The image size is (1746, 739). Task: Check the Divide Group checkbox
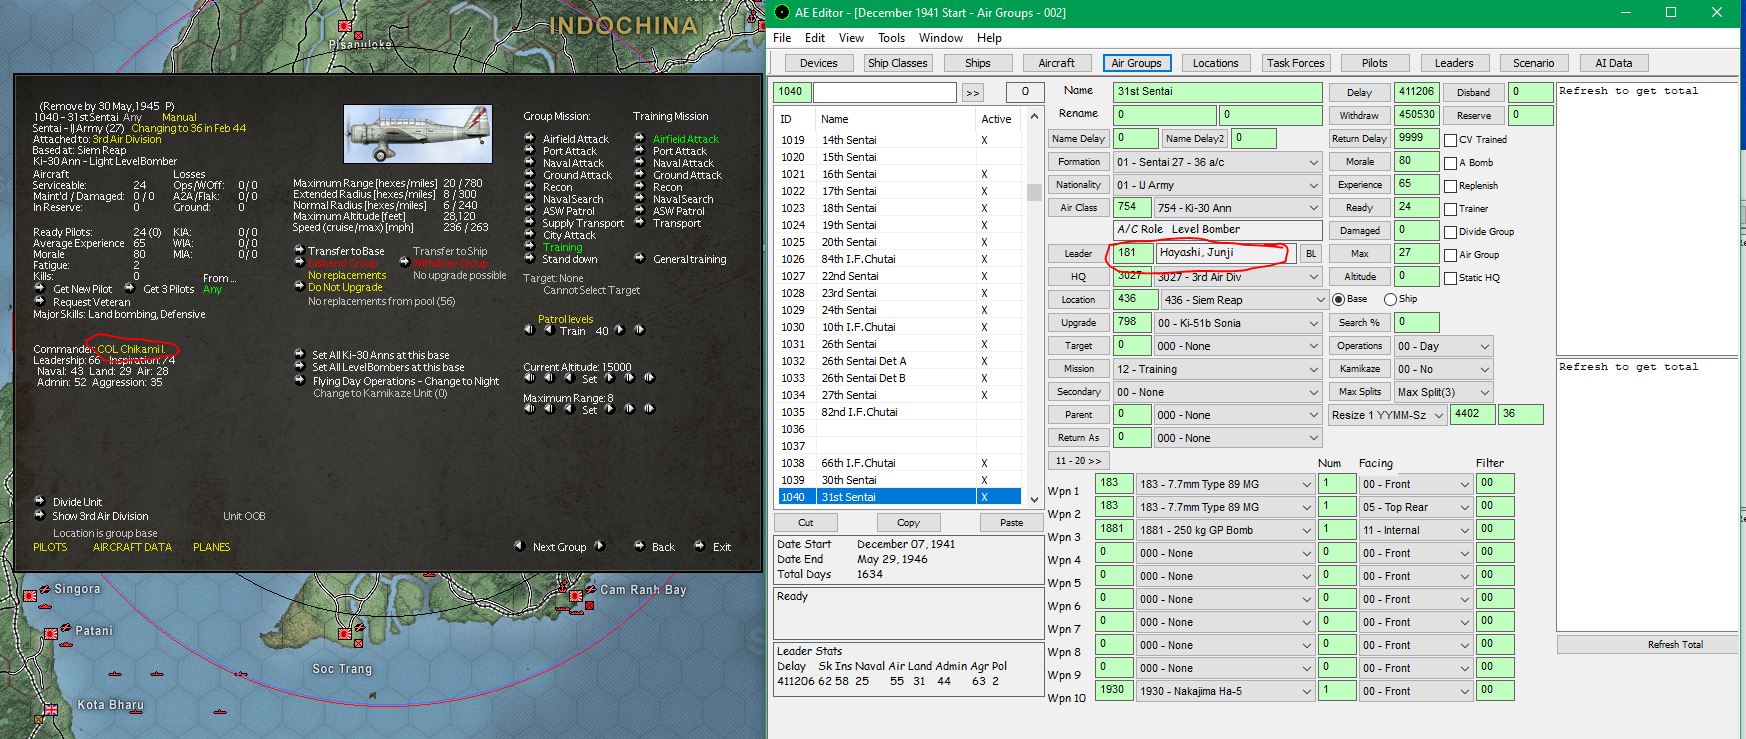[1450, 232]
